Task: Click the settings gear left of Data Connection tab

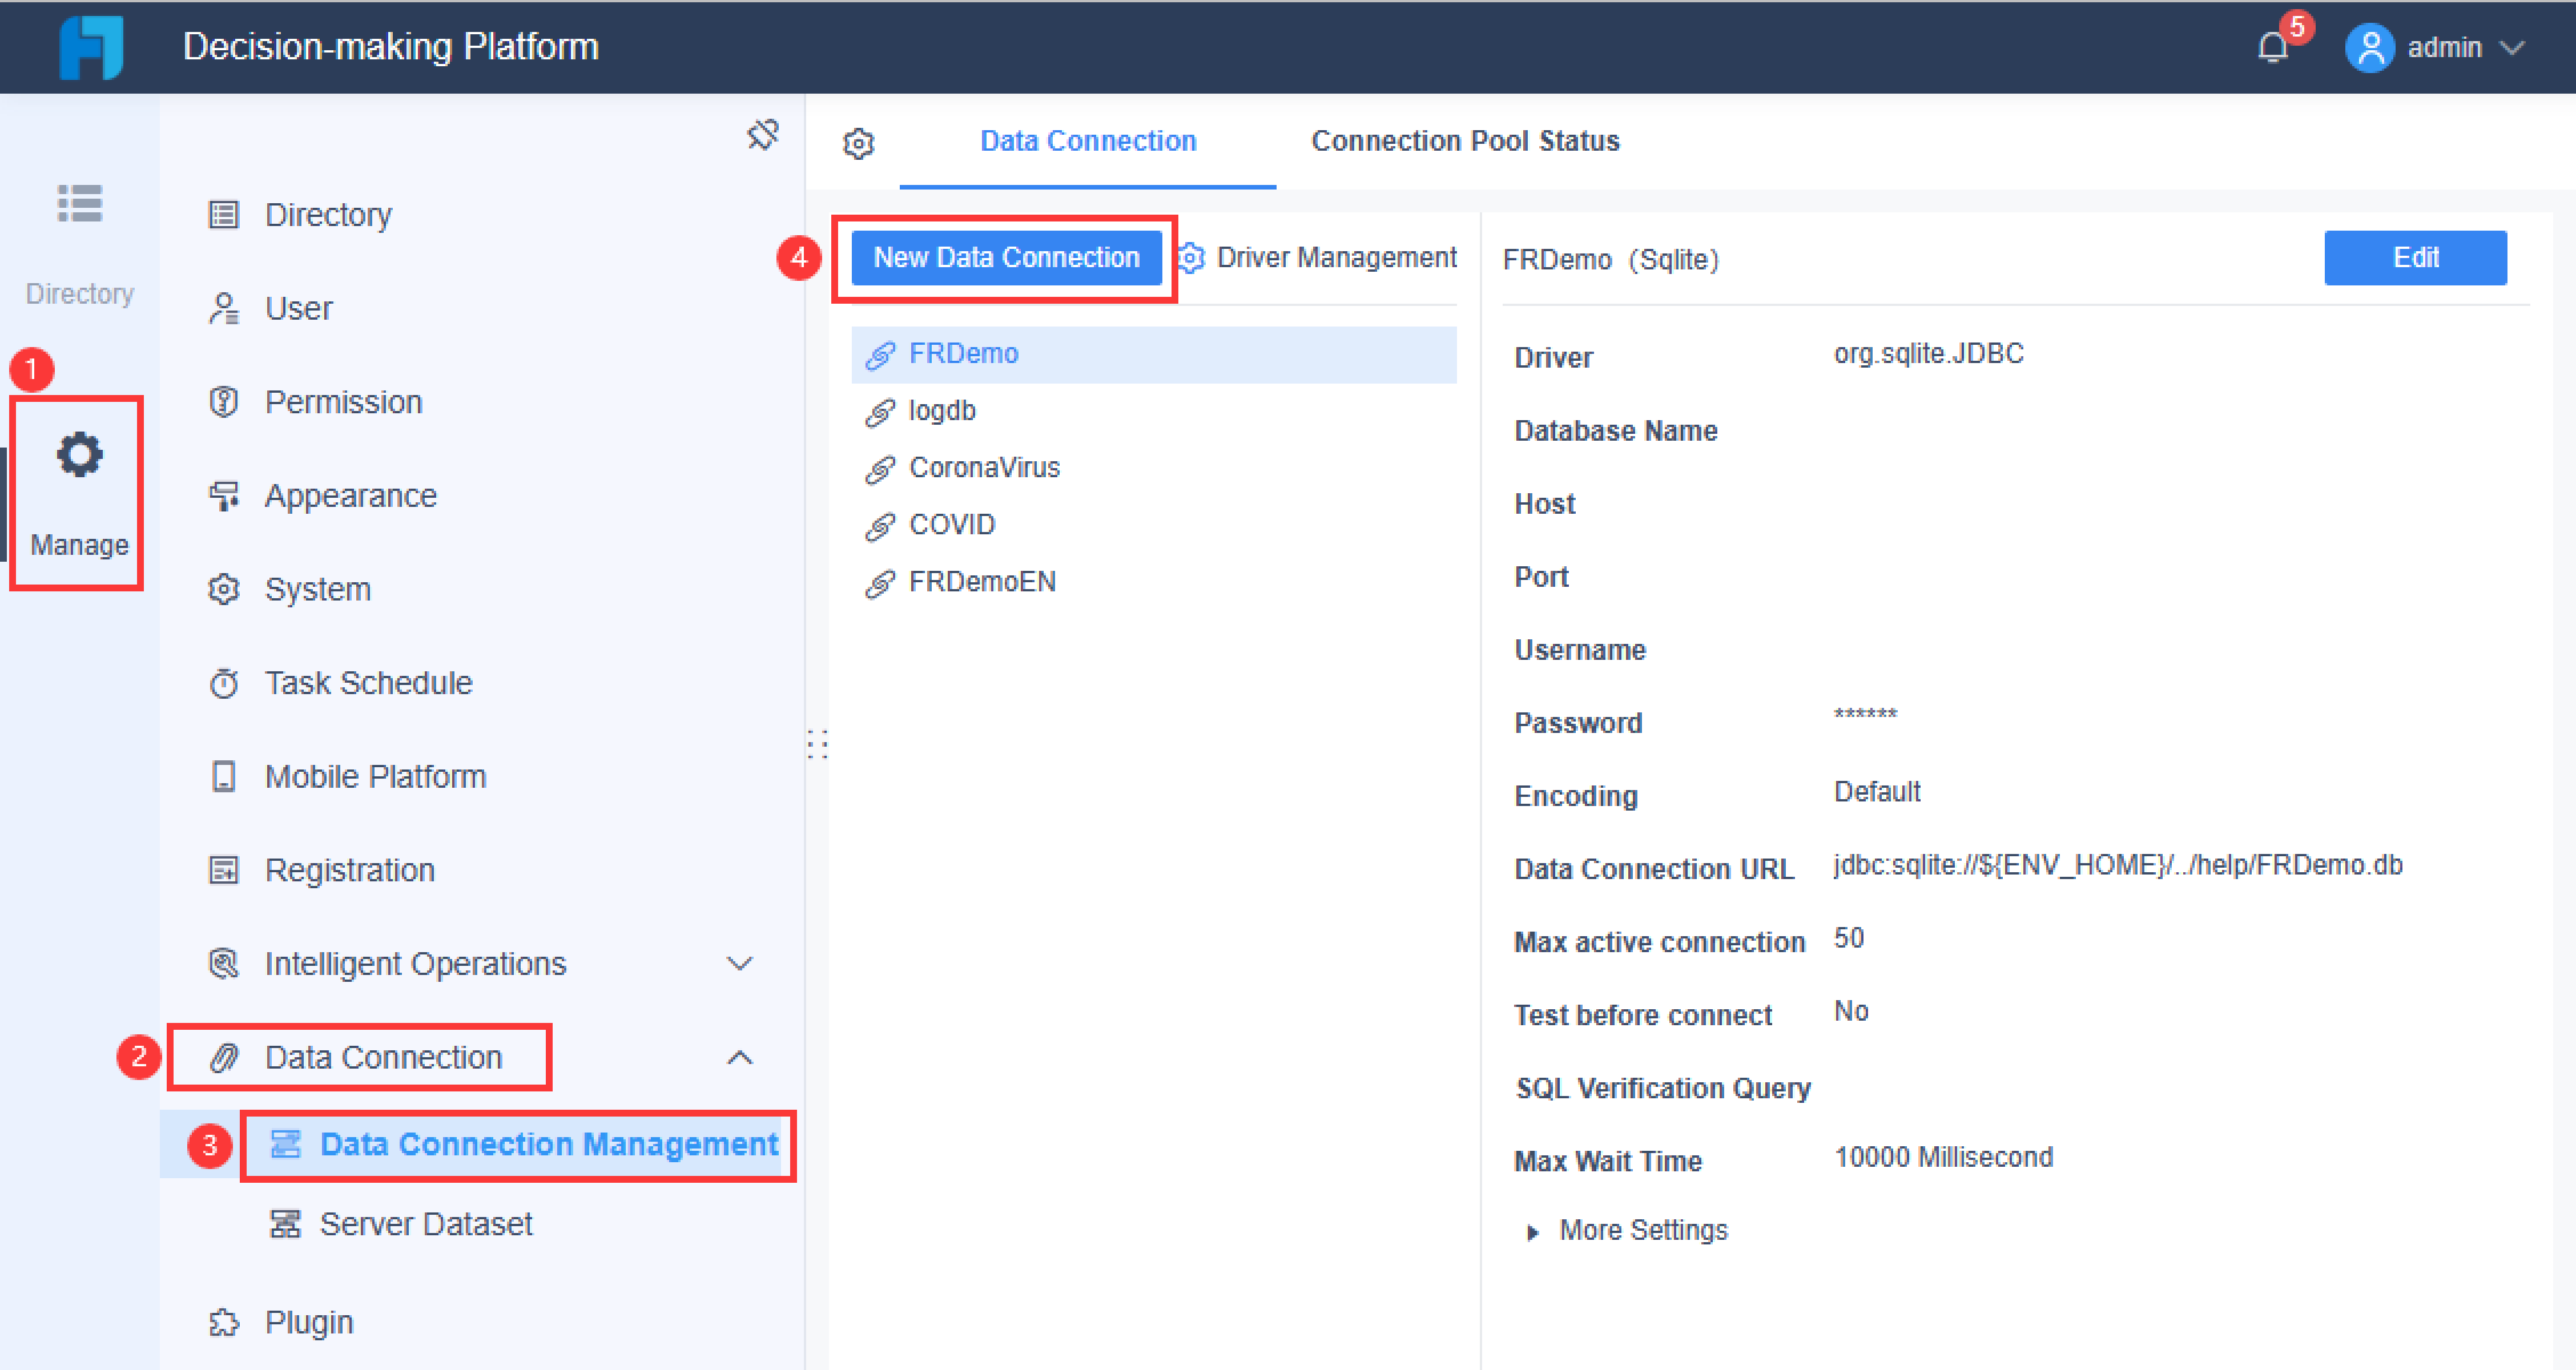Action: [858, 143]
